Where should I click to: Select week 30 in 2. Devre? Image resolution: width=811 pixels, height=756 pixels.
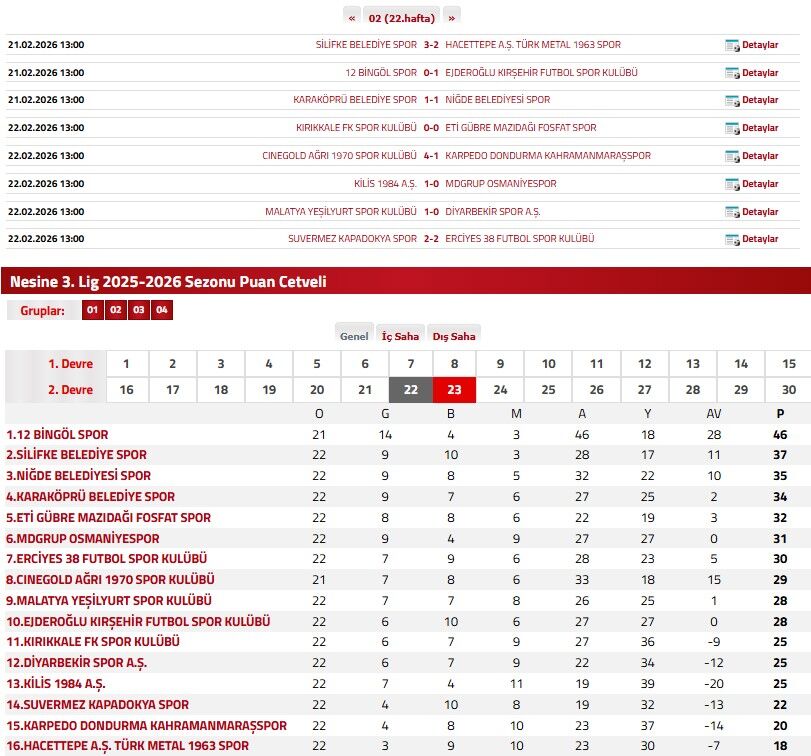(x=788, y=390)
